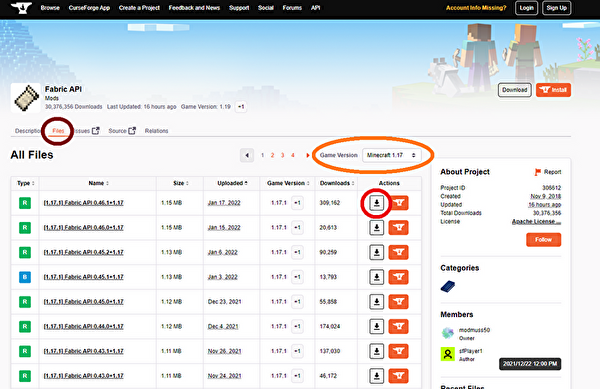Sort table by Game Version column

(x=288, y=183)
